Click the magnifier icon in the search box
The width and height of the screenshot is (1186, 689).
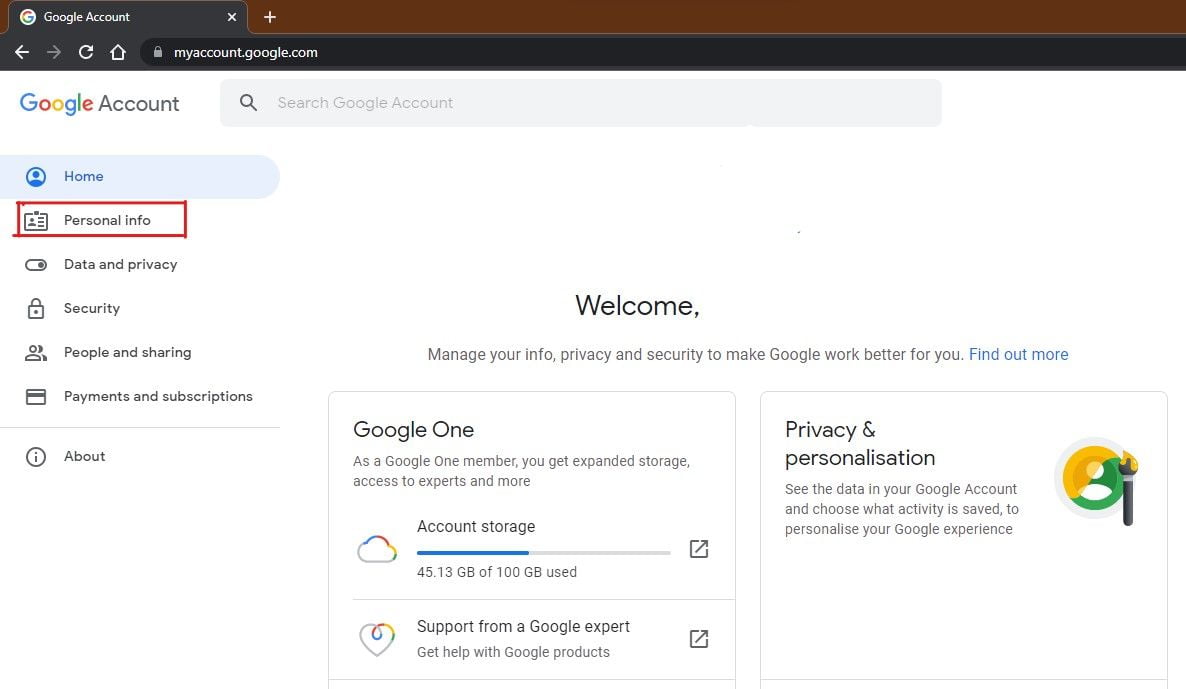point(249,103)
